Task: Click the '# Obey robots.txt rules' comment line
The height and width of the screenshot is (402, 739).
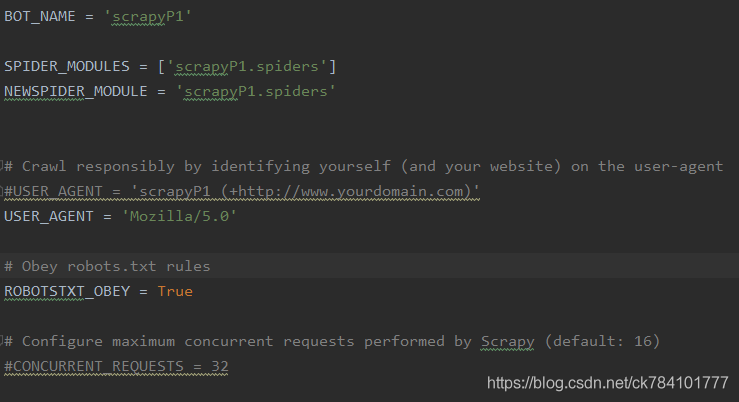Action: [x=107, y=266]
